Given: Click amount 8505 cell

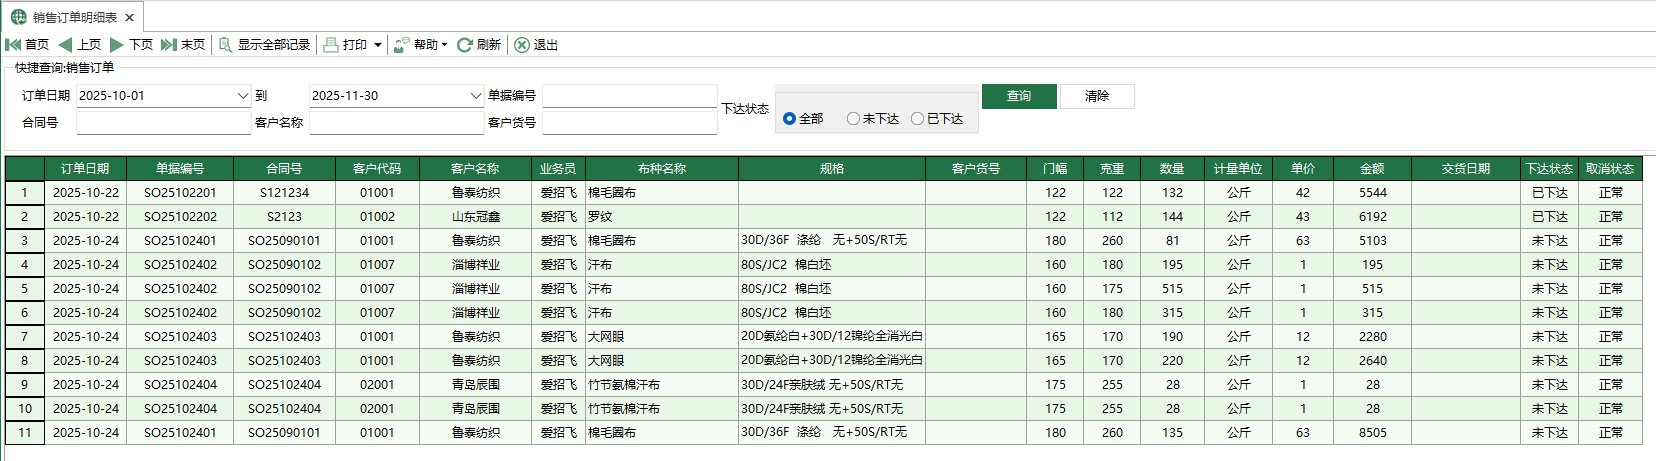Looking at the screenshot, I should point(1372,433).
